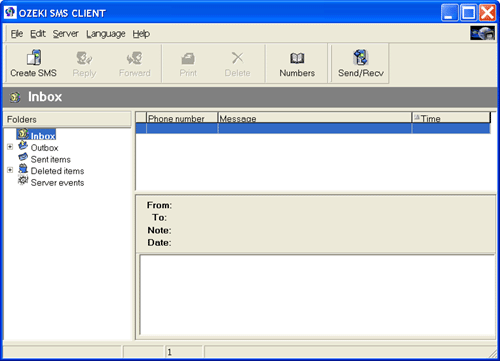This screenshot has width=500, height=361.
Task: Click the To: label in preview
Action: point(159,217)
